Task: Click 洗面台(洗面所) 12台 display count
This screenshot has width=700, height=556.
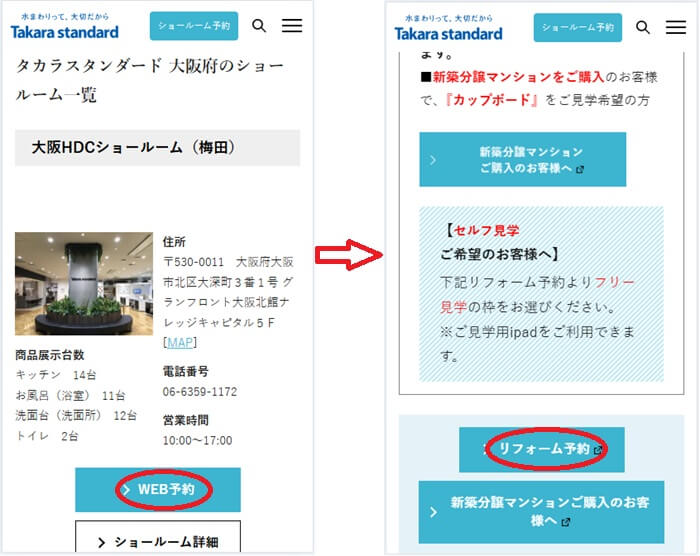Action: [76, 415]
